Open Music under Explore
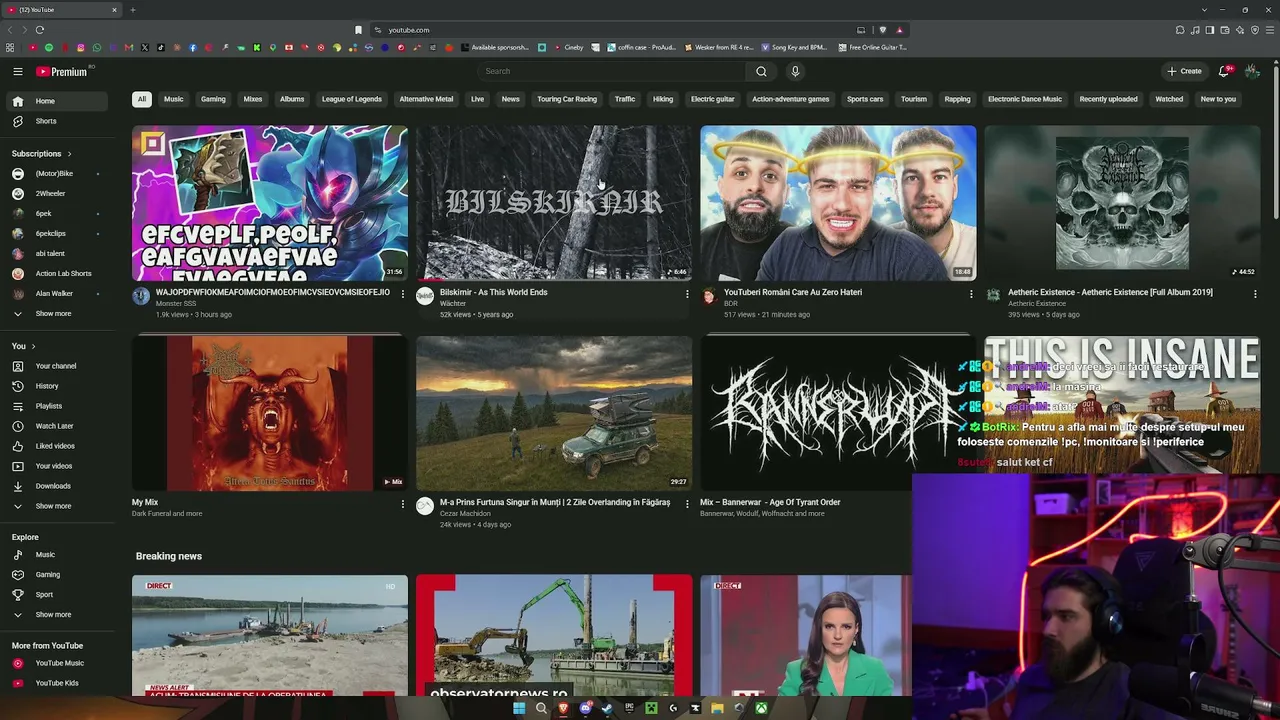This screenshot has width=1280, height=720. click(56, 555)
